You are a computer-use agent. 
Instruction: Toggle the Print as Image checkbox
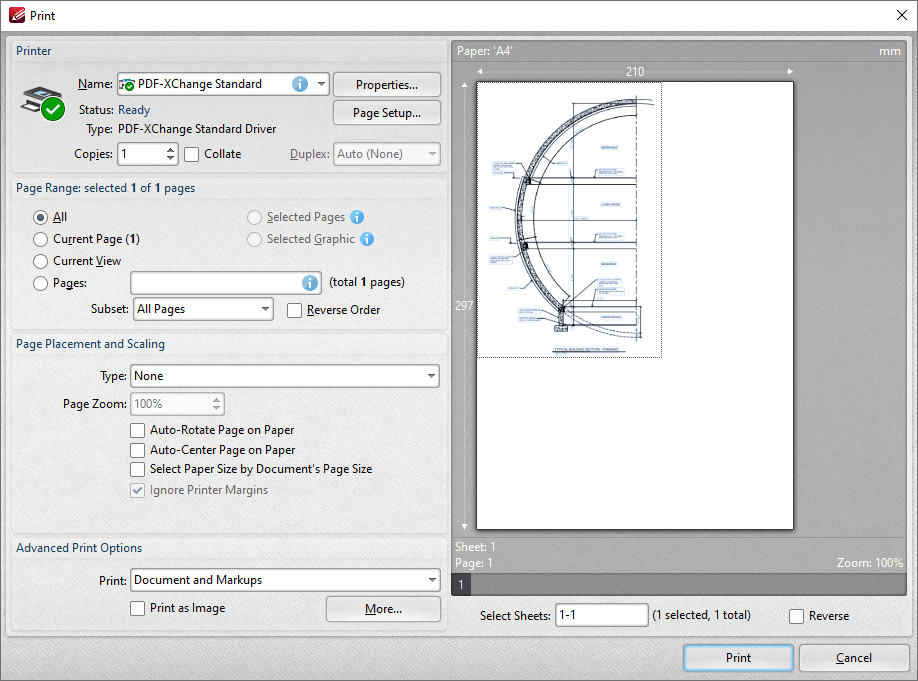point(138,609)
